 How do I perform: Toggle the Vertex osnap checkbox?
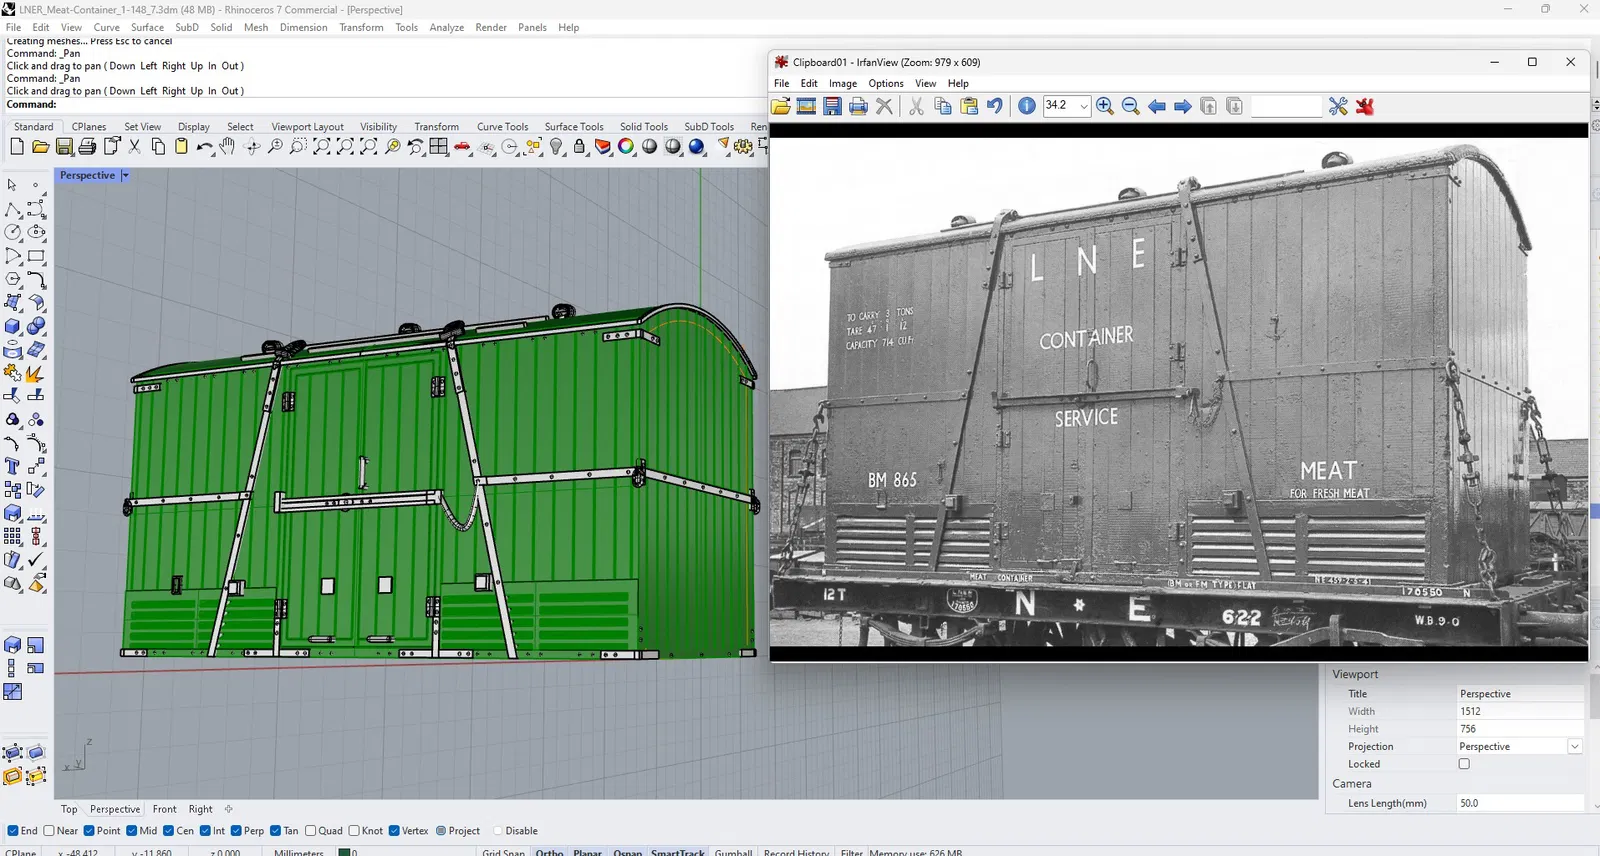pyautogui.click(x=394, y=831)
